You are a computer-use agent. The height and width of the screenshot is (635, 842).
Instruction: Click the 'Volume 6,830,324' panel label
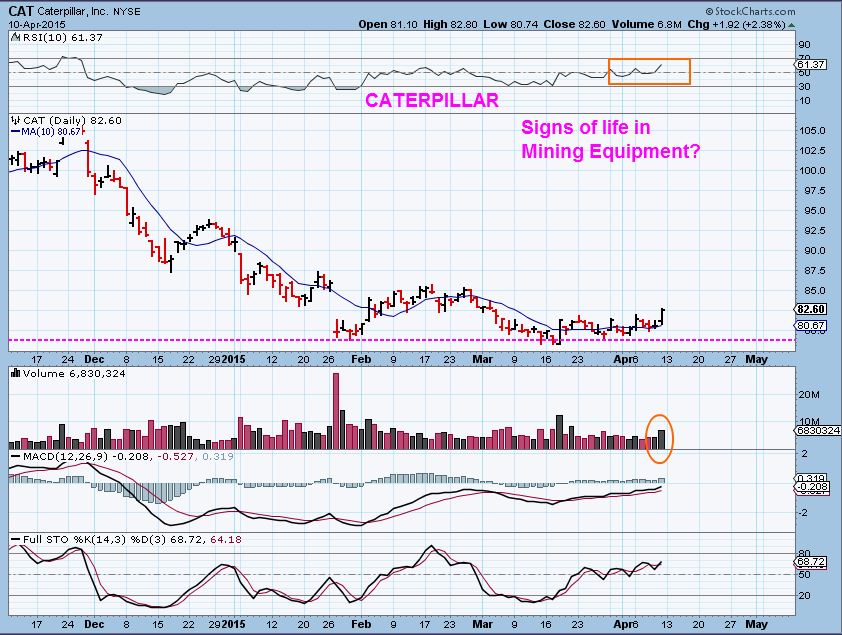(74, 373)
